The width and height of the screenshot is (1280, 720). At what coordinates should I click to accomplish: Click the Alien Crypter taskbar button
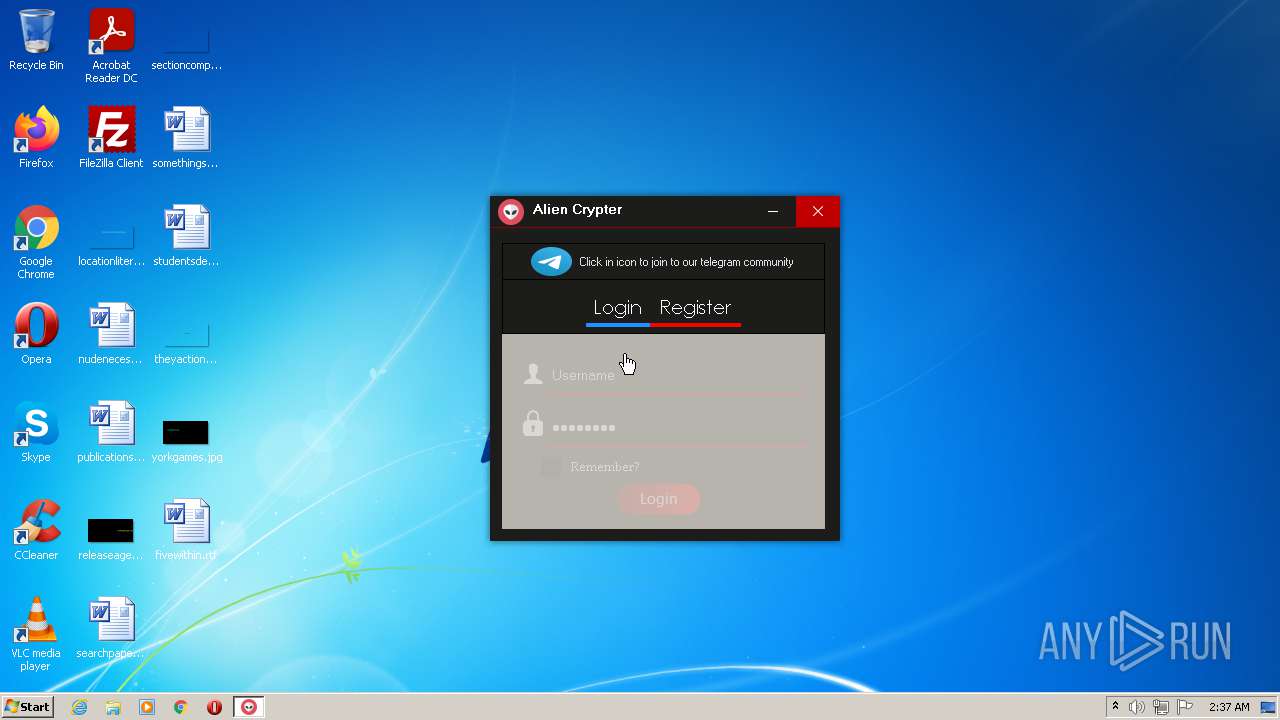[249, 707]
